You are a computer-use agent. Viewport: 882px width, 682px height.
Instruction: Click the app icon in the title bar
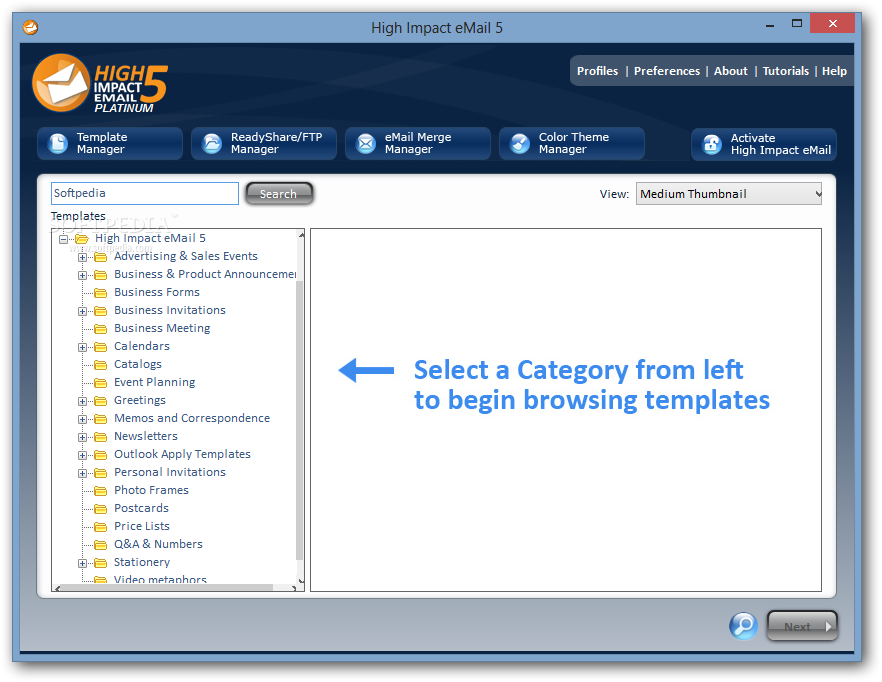30,27
